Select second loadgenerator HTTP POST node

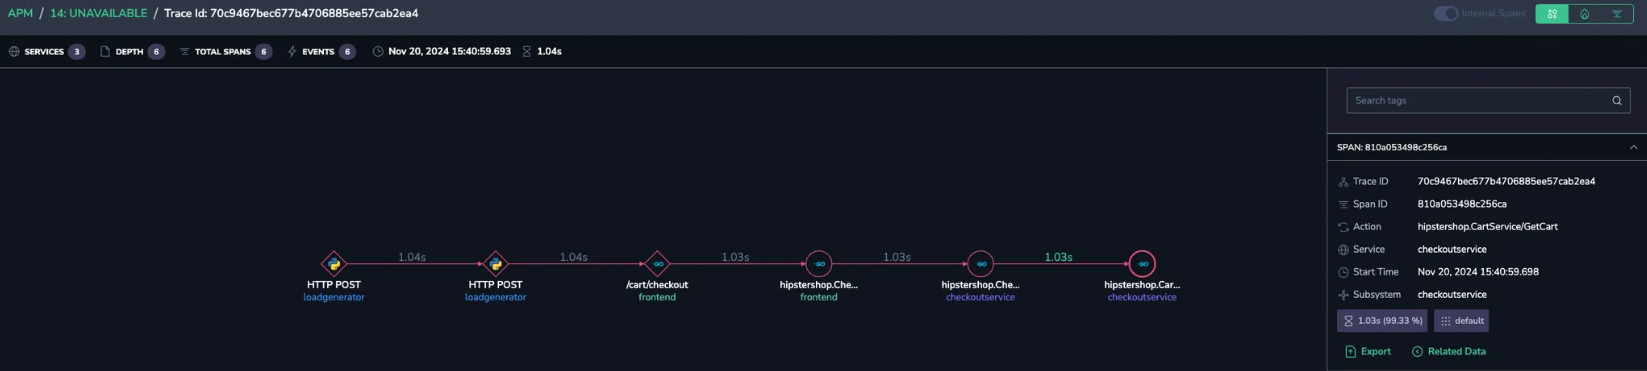(x=495, y=264)
